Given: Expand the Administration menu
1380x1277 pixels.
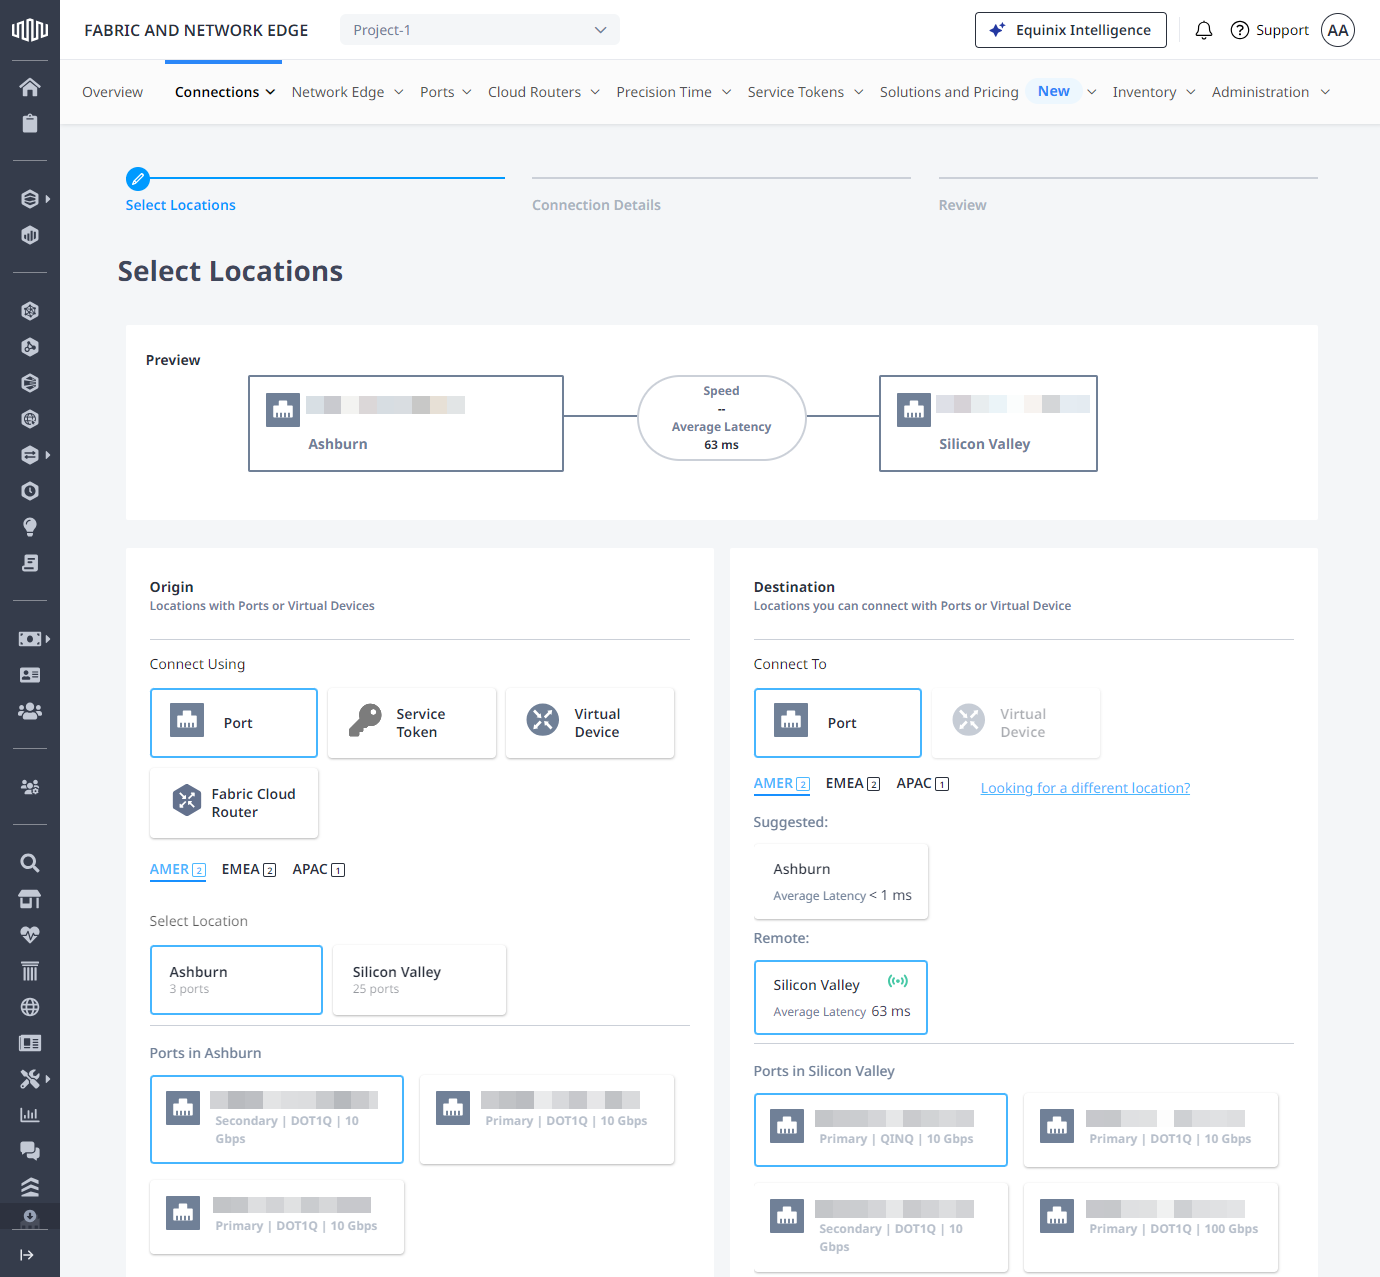Looking at the screenshot, I should tap(1271, 92).
